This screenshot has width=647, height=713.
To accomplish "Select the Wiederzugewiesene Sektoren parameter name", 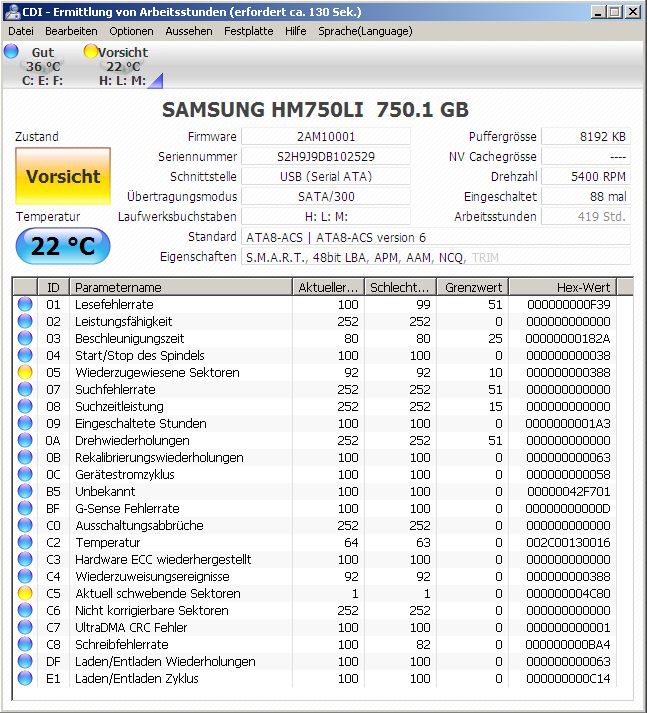I will click(157, 372).
